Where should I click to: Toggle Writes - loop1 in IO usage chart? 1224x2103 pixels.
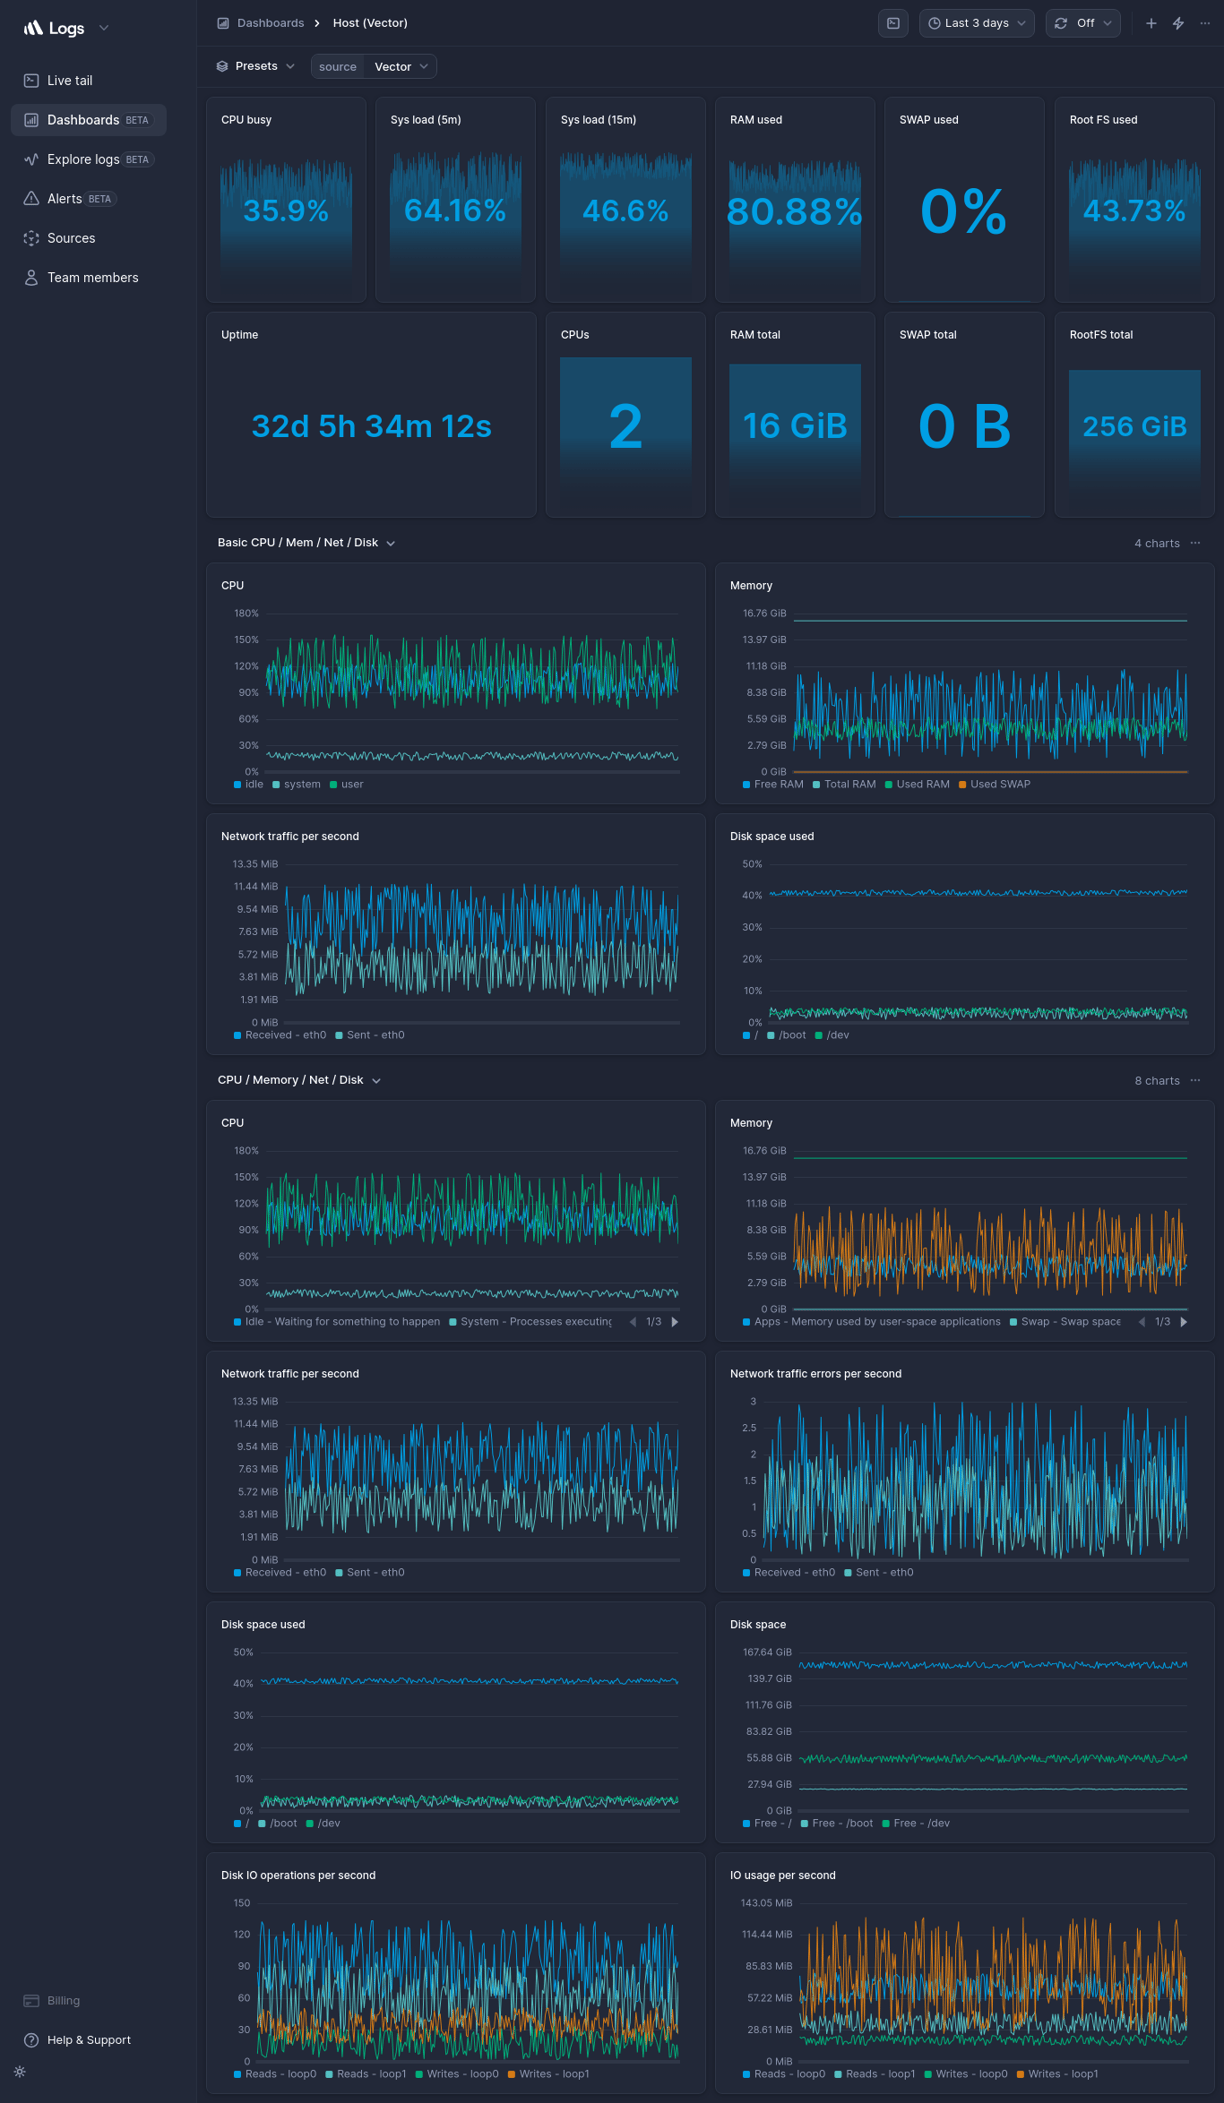1057,2074
